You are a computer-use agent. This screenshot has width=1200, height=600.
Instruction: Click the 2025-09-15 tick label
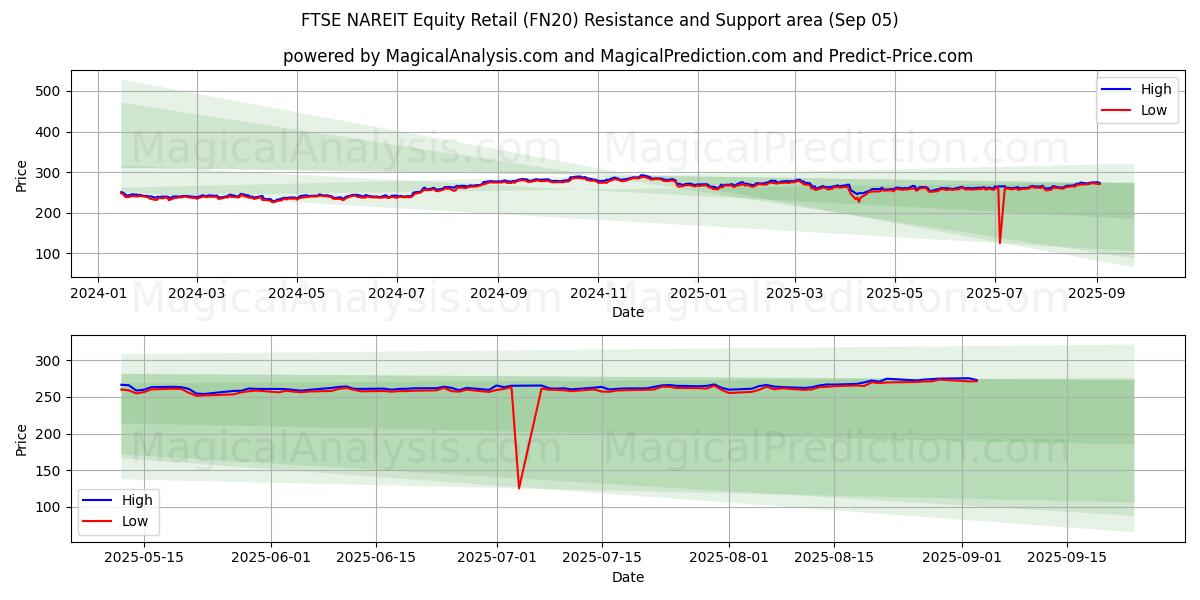pyautogui.click(x=1067, y=559)
